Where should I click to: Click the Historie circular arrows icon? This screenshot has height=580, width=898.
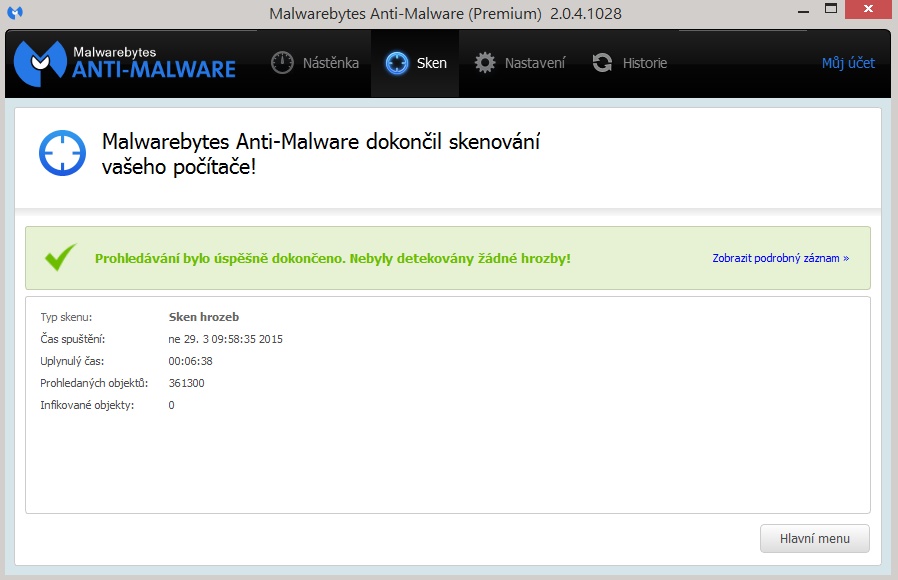(x=602, y=63)
